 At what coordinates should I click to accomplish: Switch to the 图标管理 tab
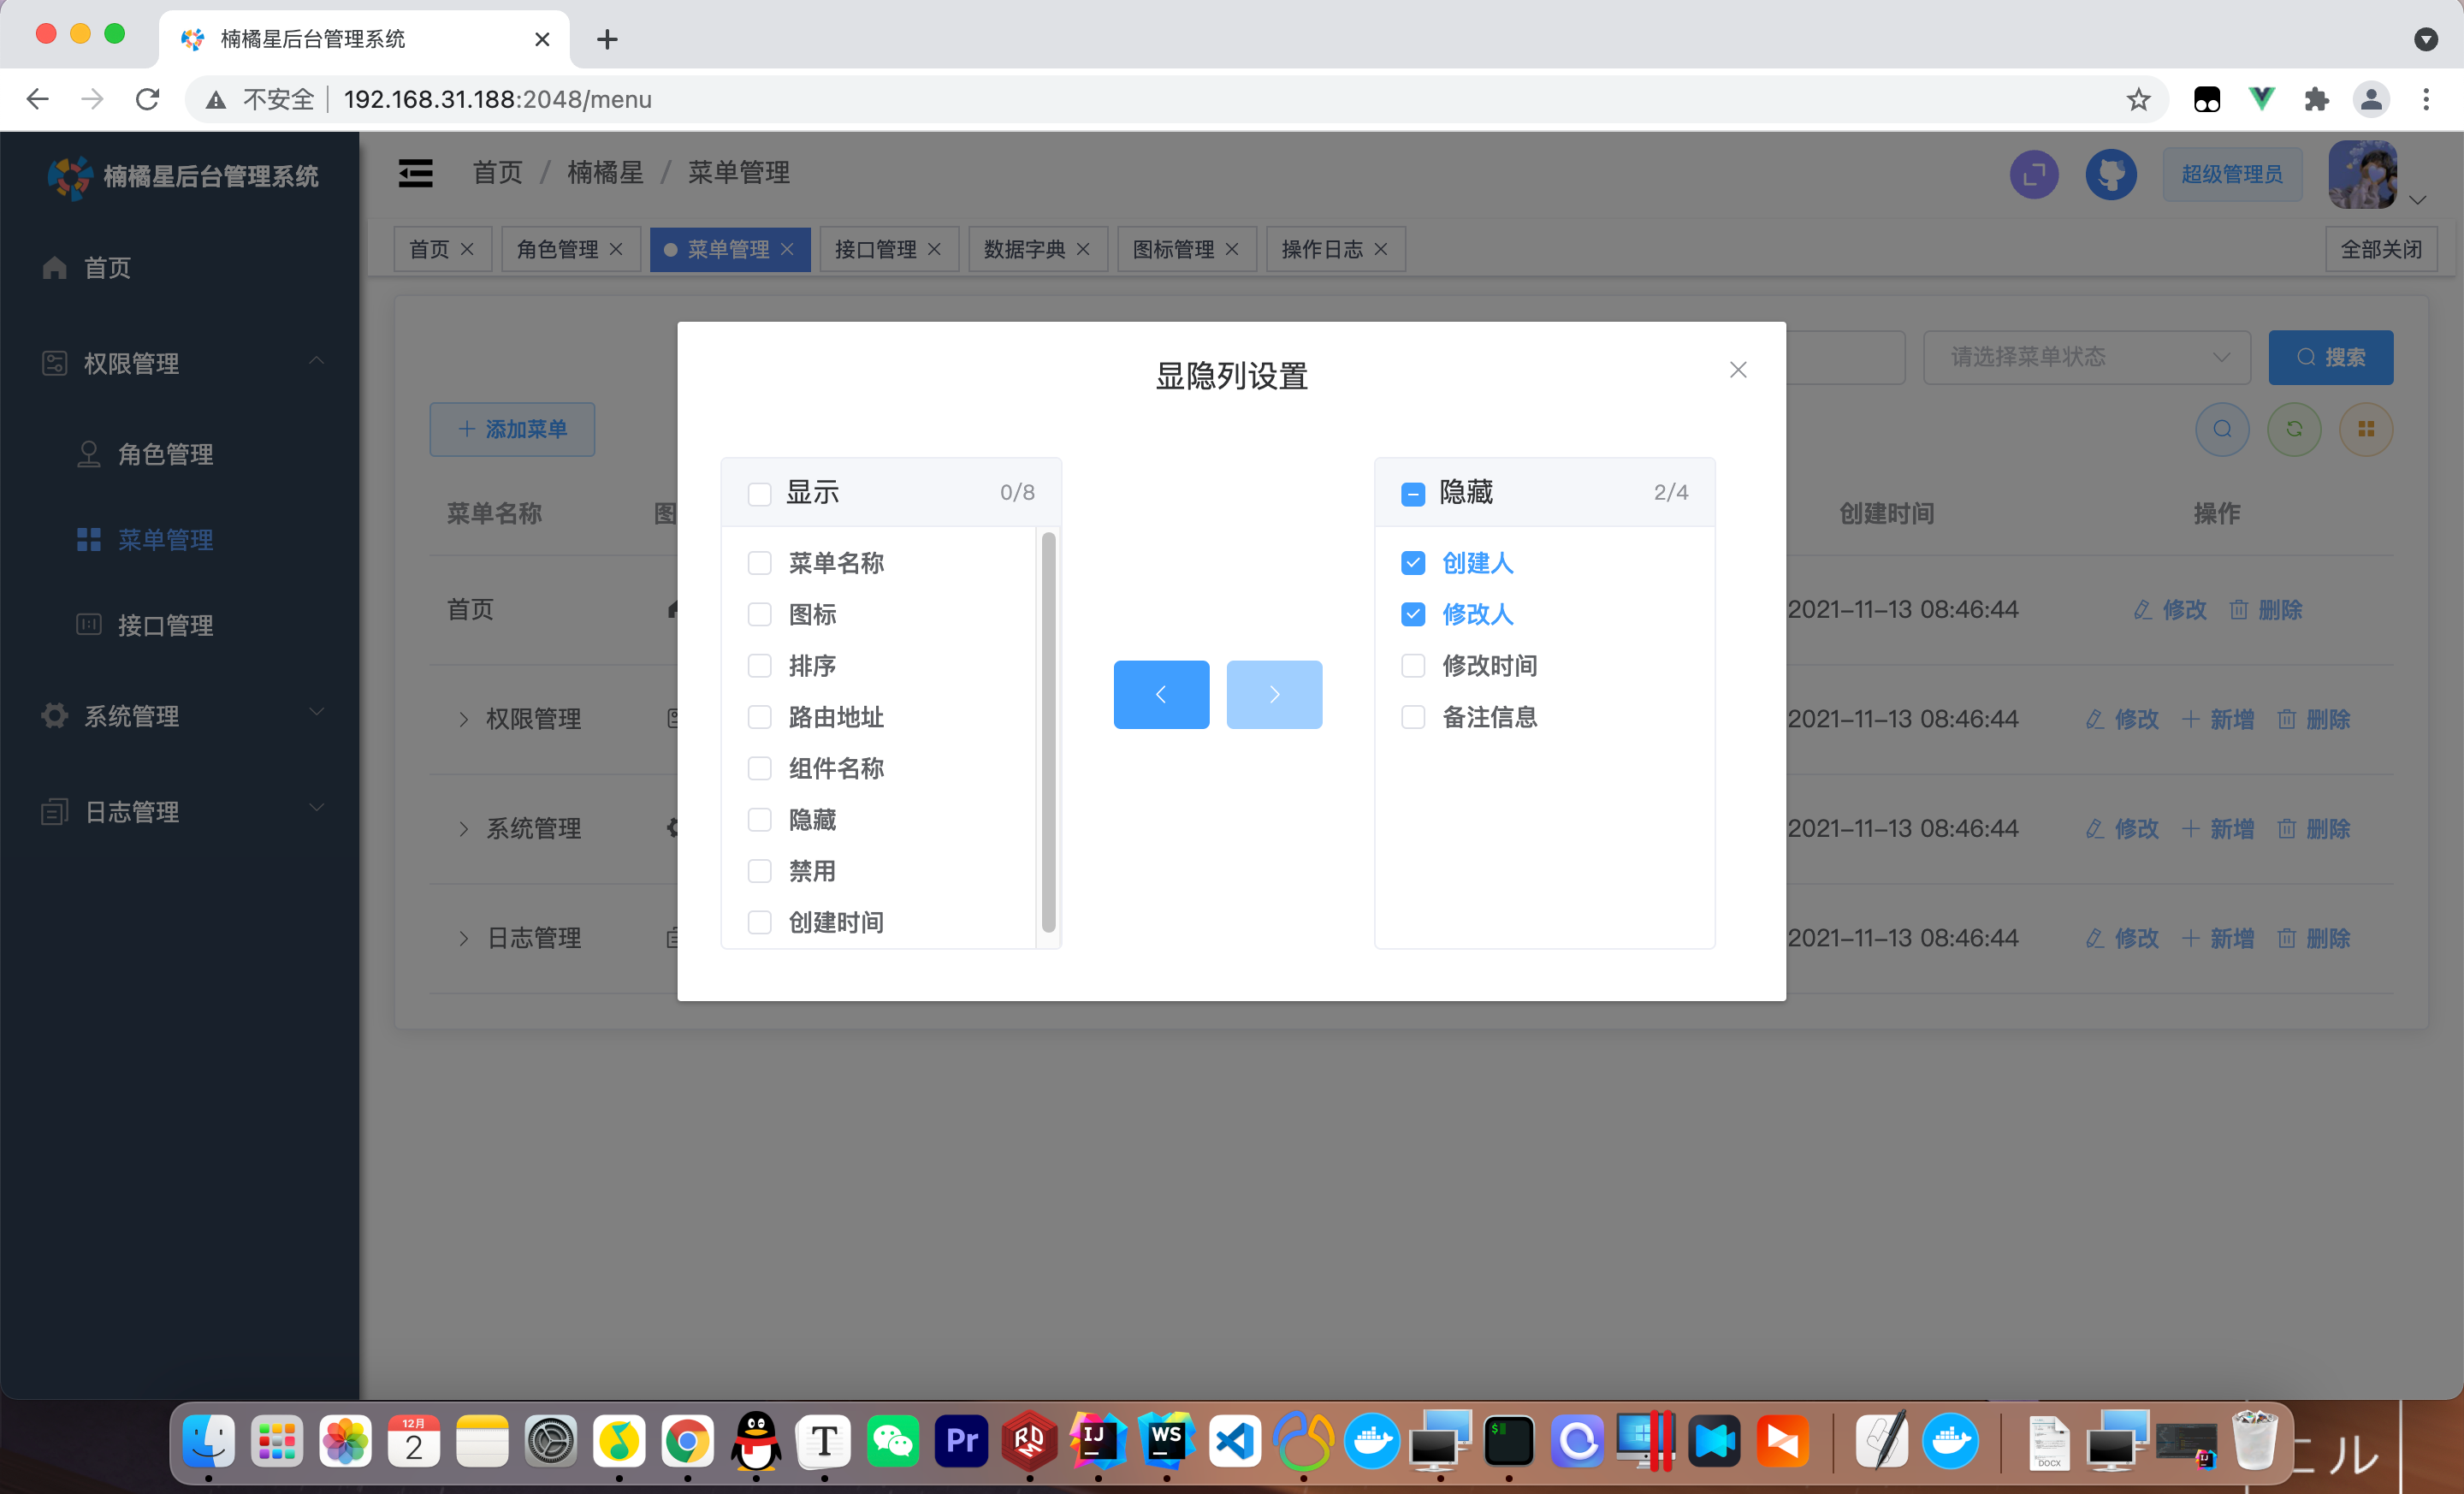point(1175,249)
